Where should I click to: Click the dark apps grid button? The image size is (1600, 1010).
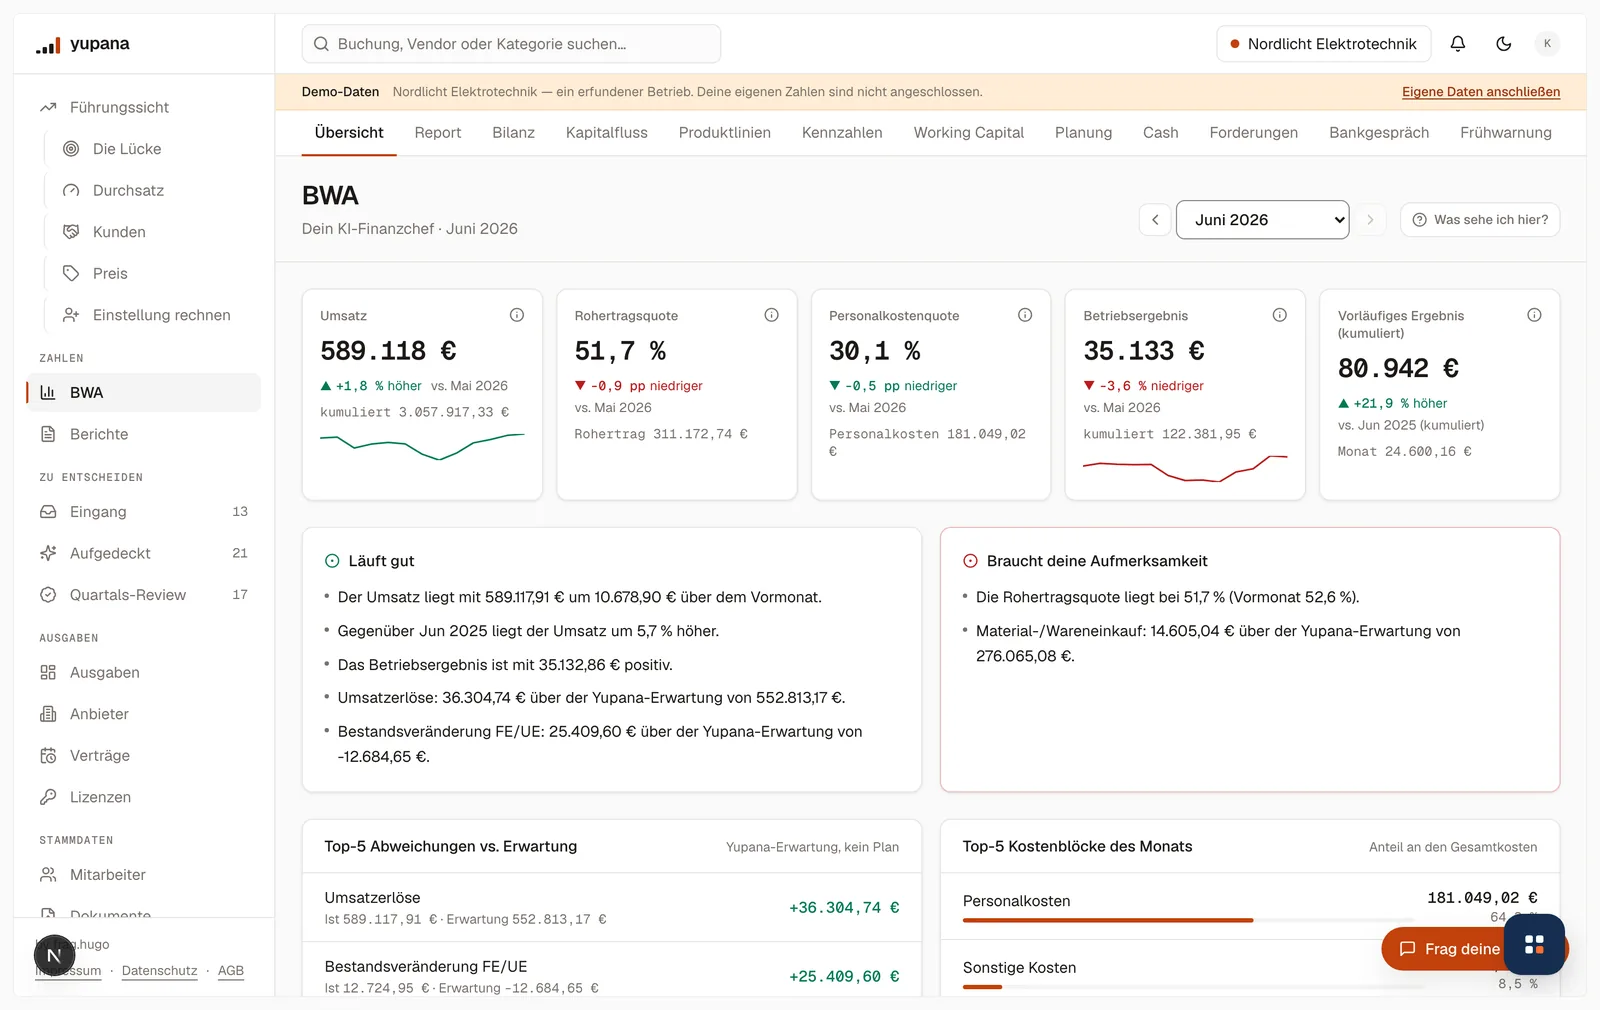click(x=1534, y=944)
